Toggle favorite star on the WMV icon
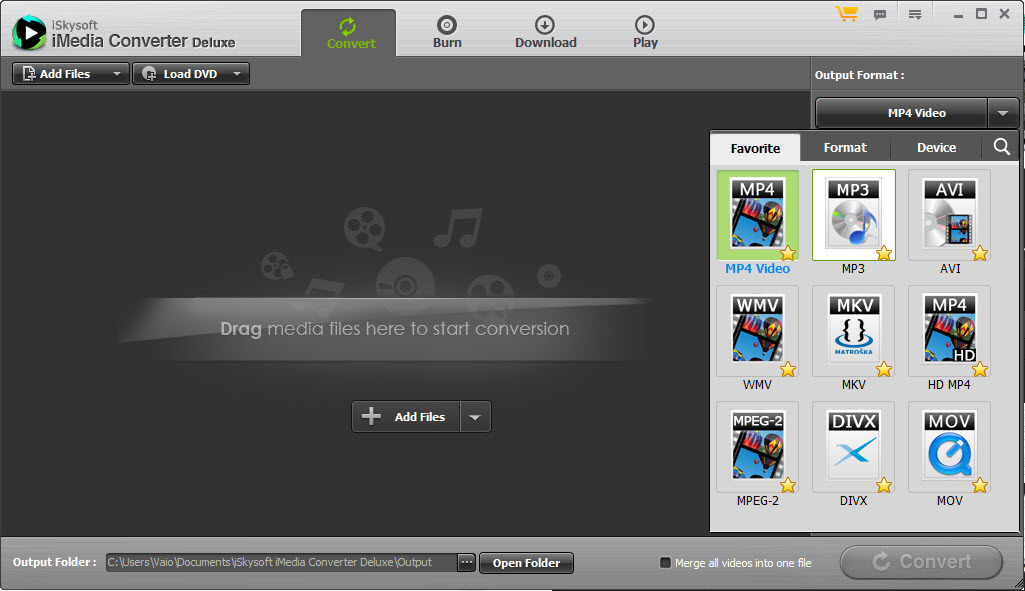The image size is (1025, 591). click(788, 369)
